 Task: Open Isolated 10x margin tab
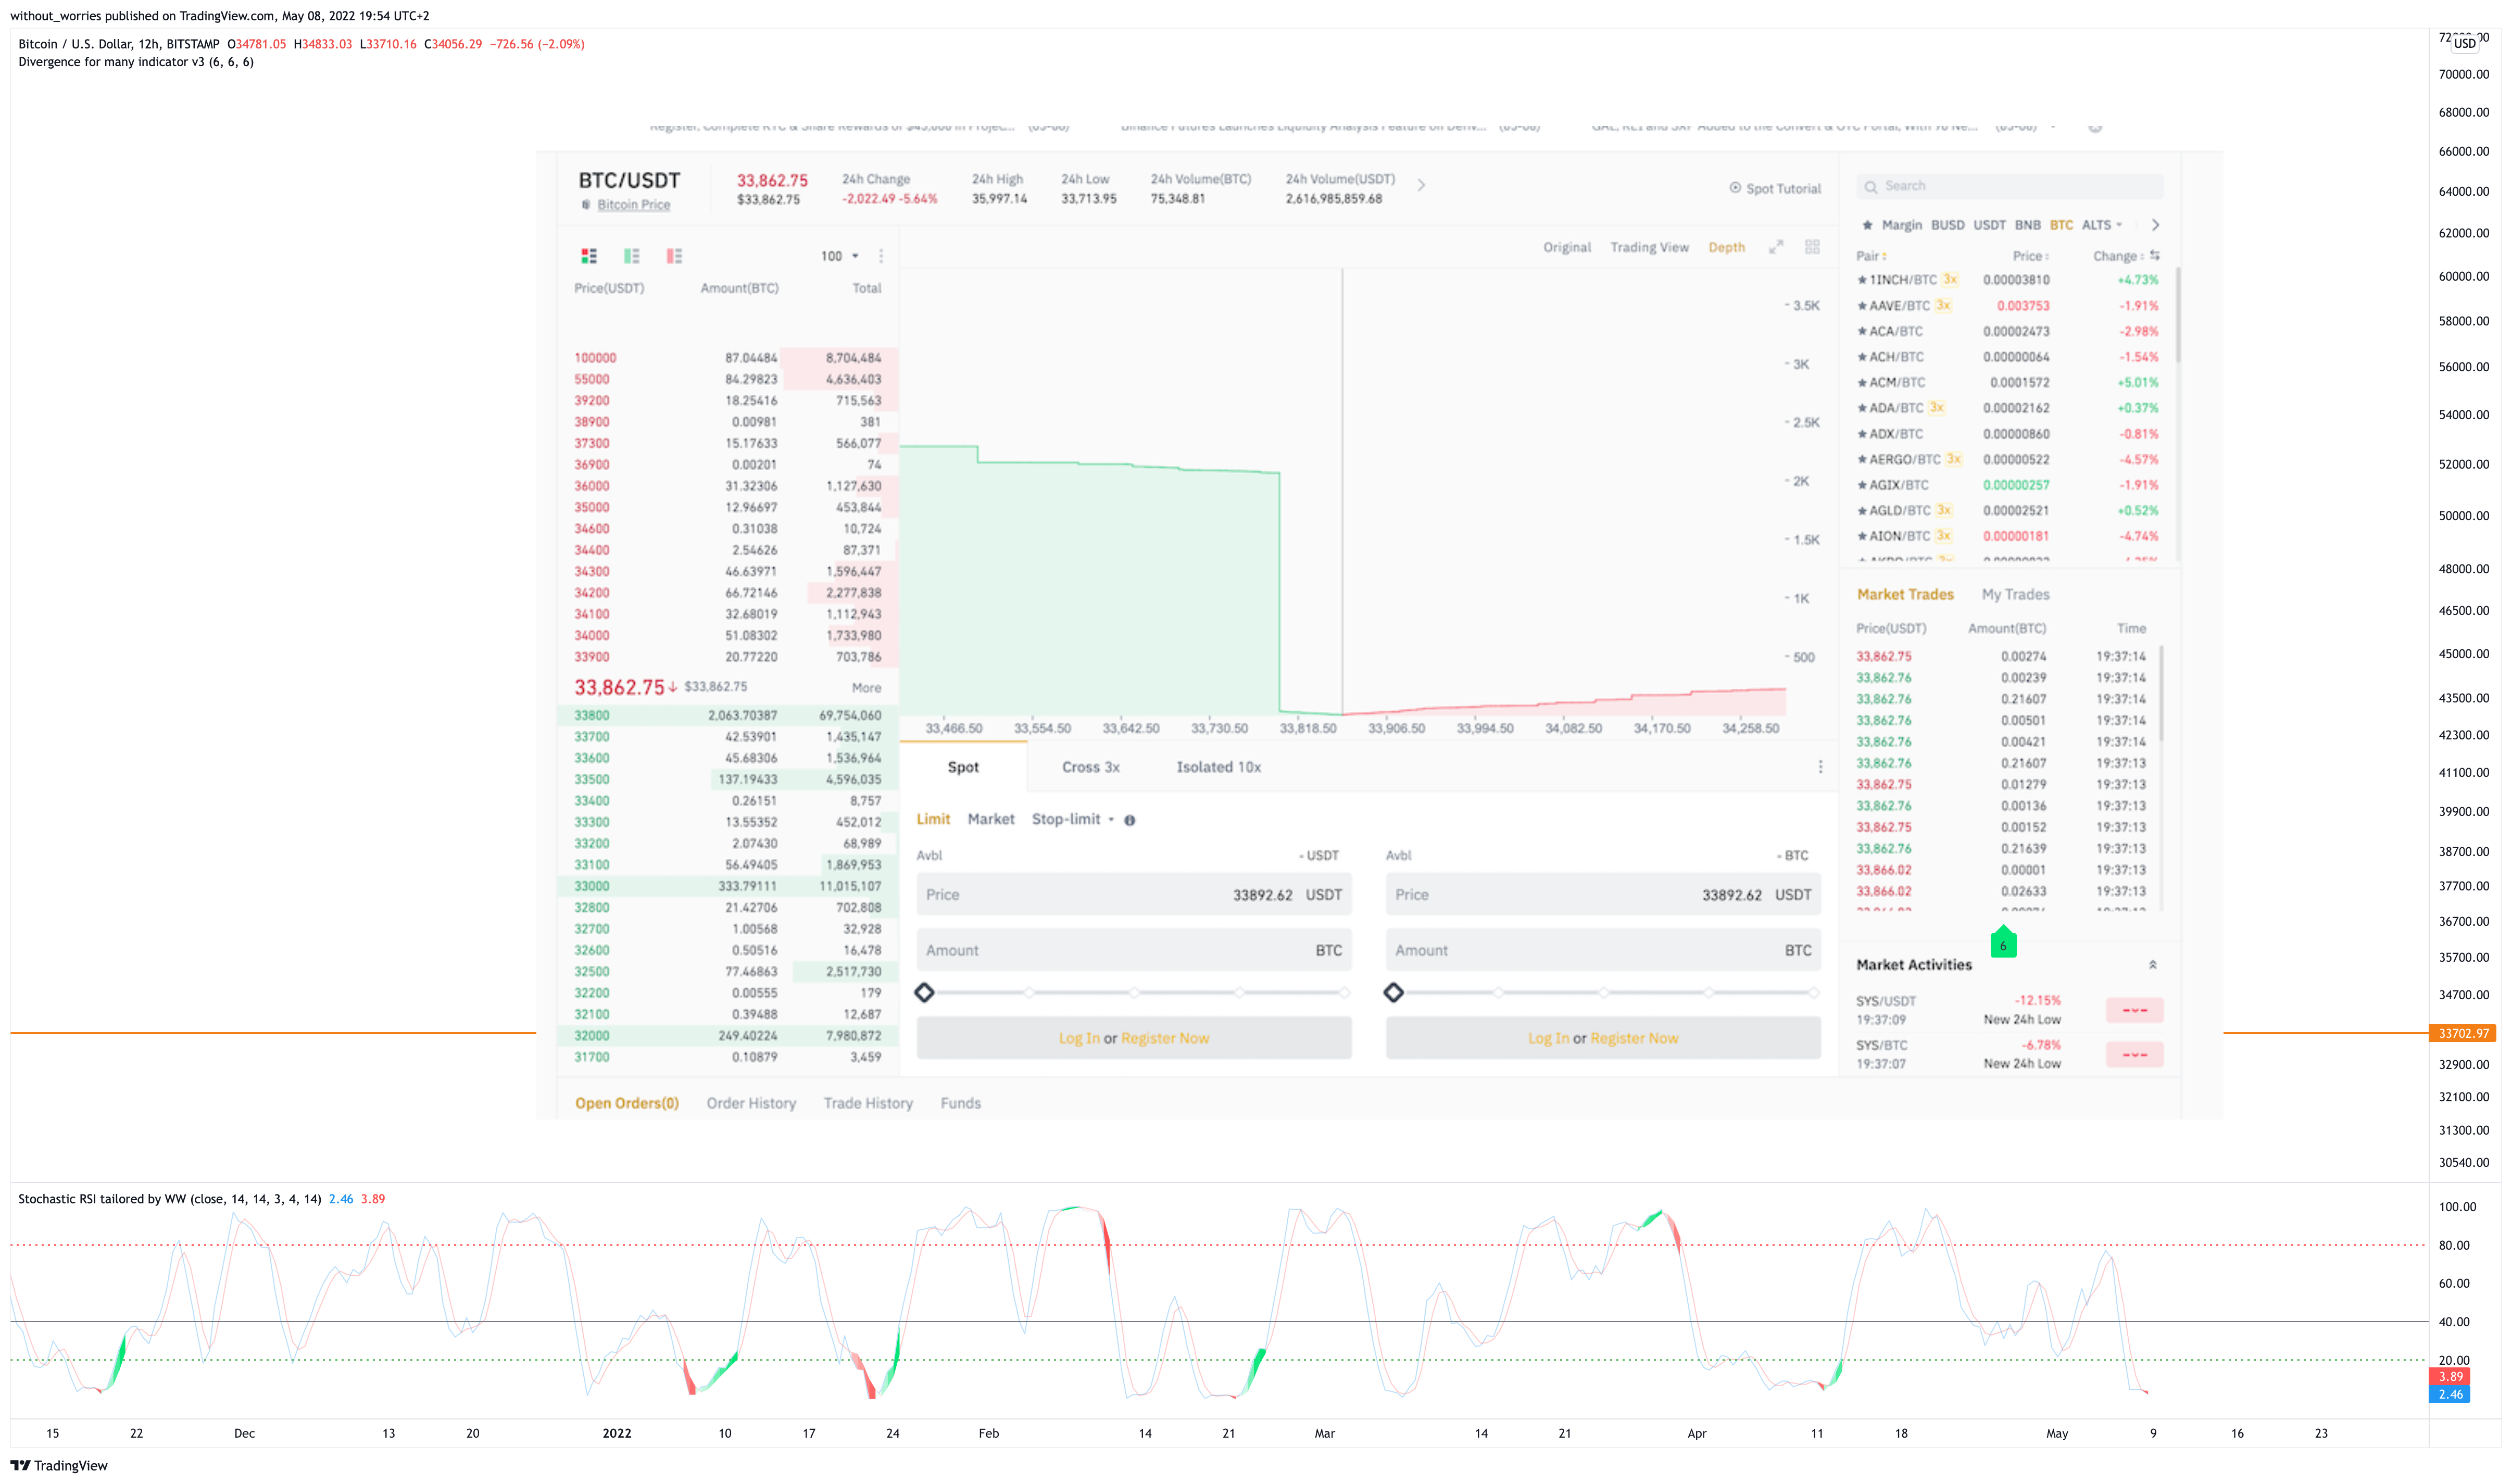coord(1218,767)
